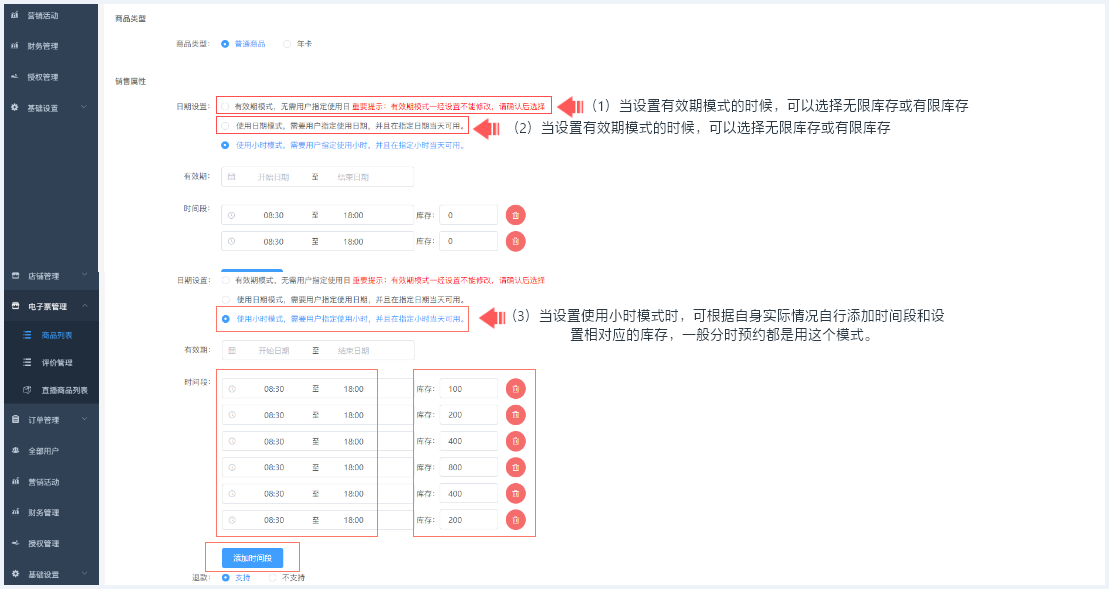
Task: Click the 订单管理 order icon
Action: 15,420
